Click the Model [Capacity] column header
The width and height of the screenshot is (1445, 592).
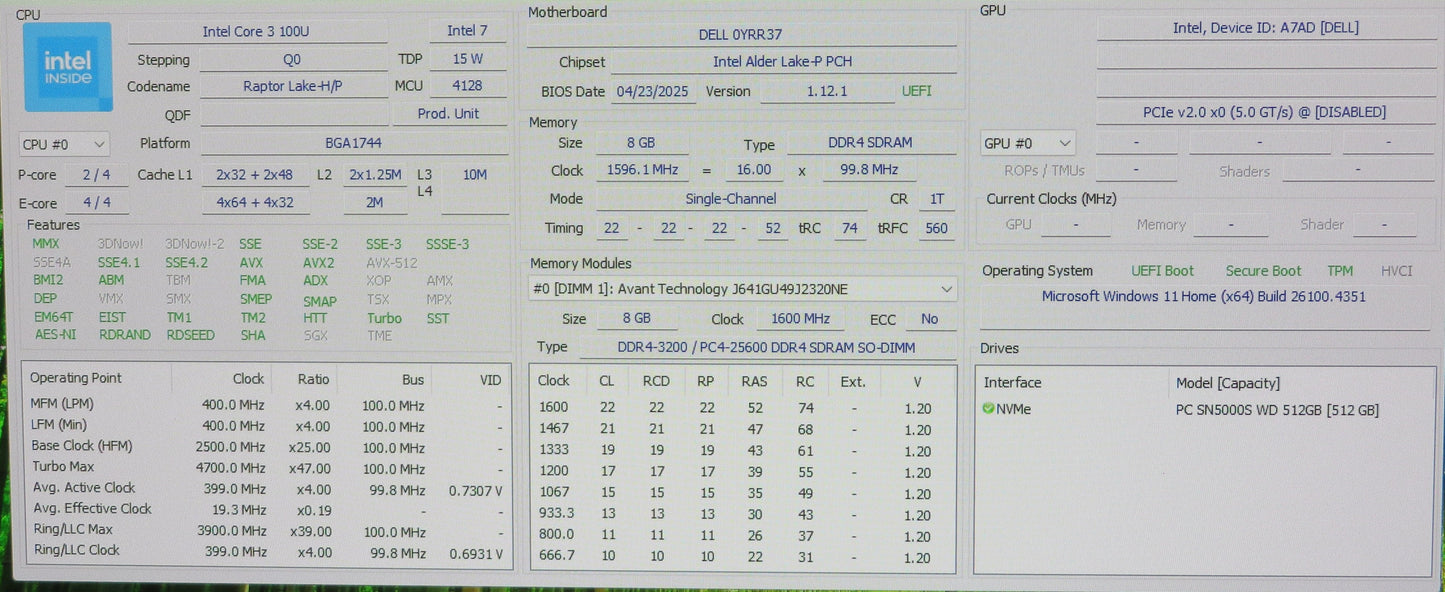click(x=1228, y=383)
